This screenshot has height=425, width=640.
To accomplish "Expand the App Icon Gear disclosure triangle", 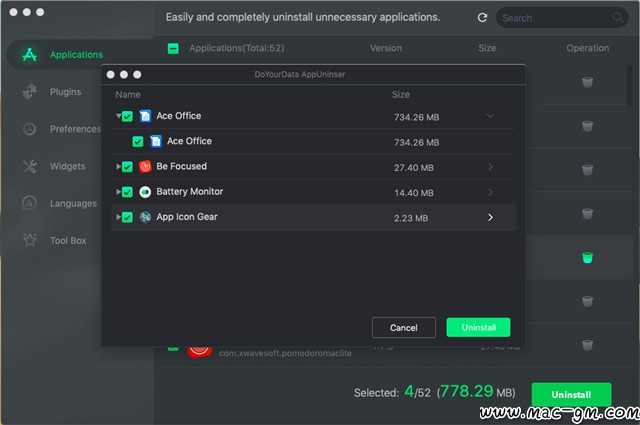I will pyautogui.click(x=118, y=217).
